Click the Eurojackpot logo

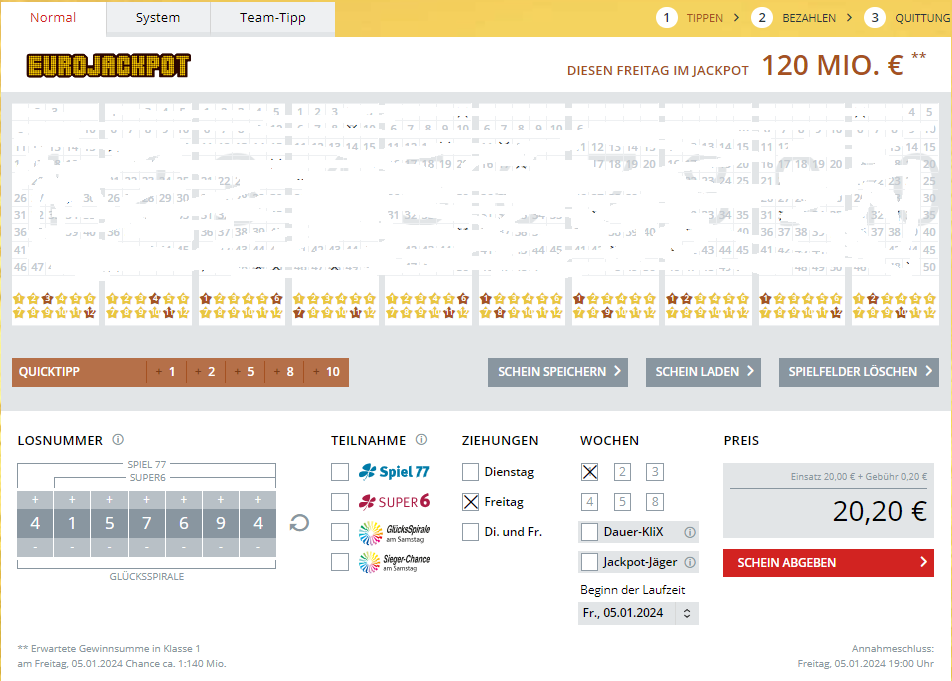(x=109, y=66)
